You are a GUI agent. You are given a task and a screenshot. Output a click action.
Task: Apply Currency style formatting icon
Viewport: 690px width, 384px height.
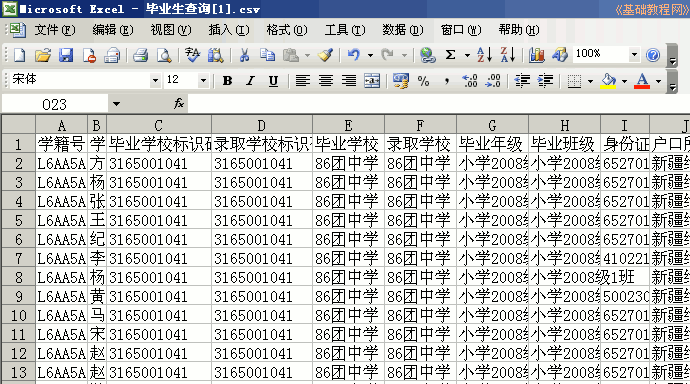400,81
